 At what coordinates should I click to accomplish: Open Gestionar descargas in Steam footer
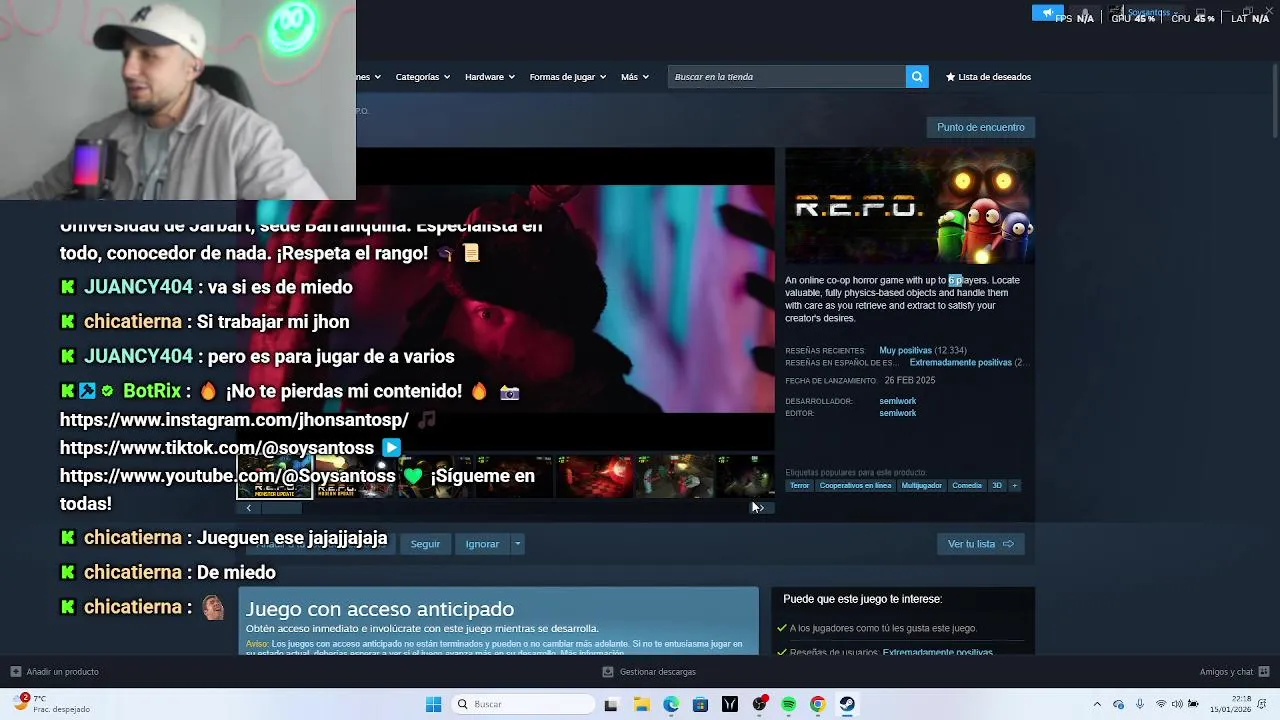pos(649,672)
